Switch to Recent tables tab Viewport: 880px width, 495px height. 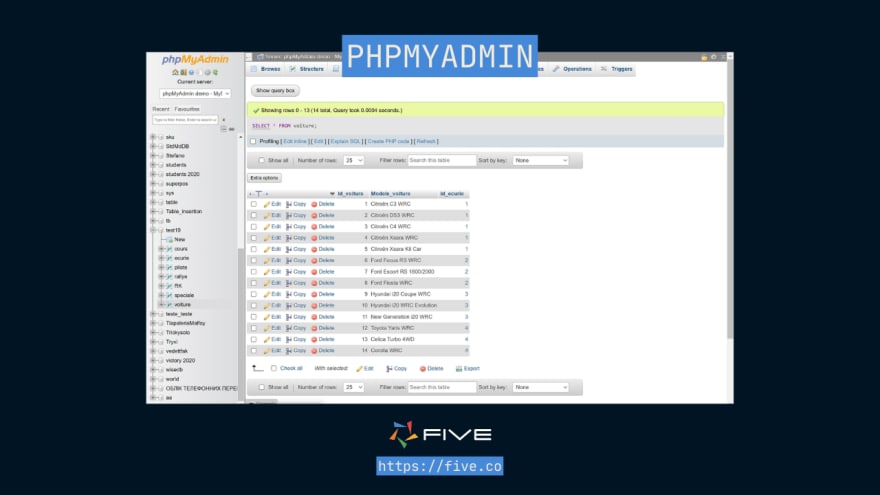161,109
